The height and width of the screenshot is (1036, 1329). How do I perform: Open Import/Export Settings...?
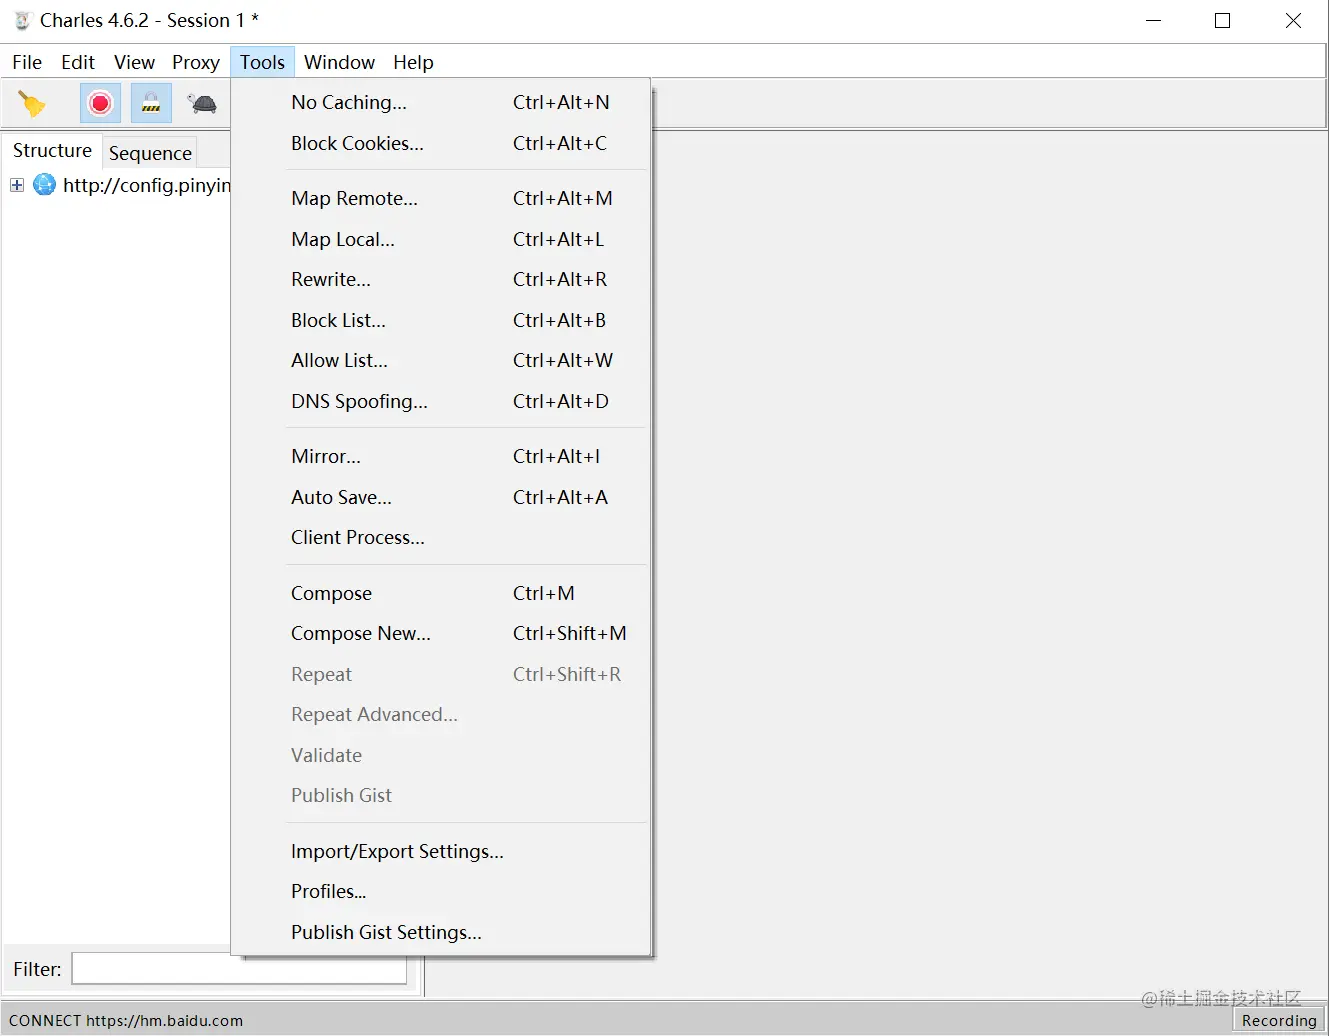point(441,851)
